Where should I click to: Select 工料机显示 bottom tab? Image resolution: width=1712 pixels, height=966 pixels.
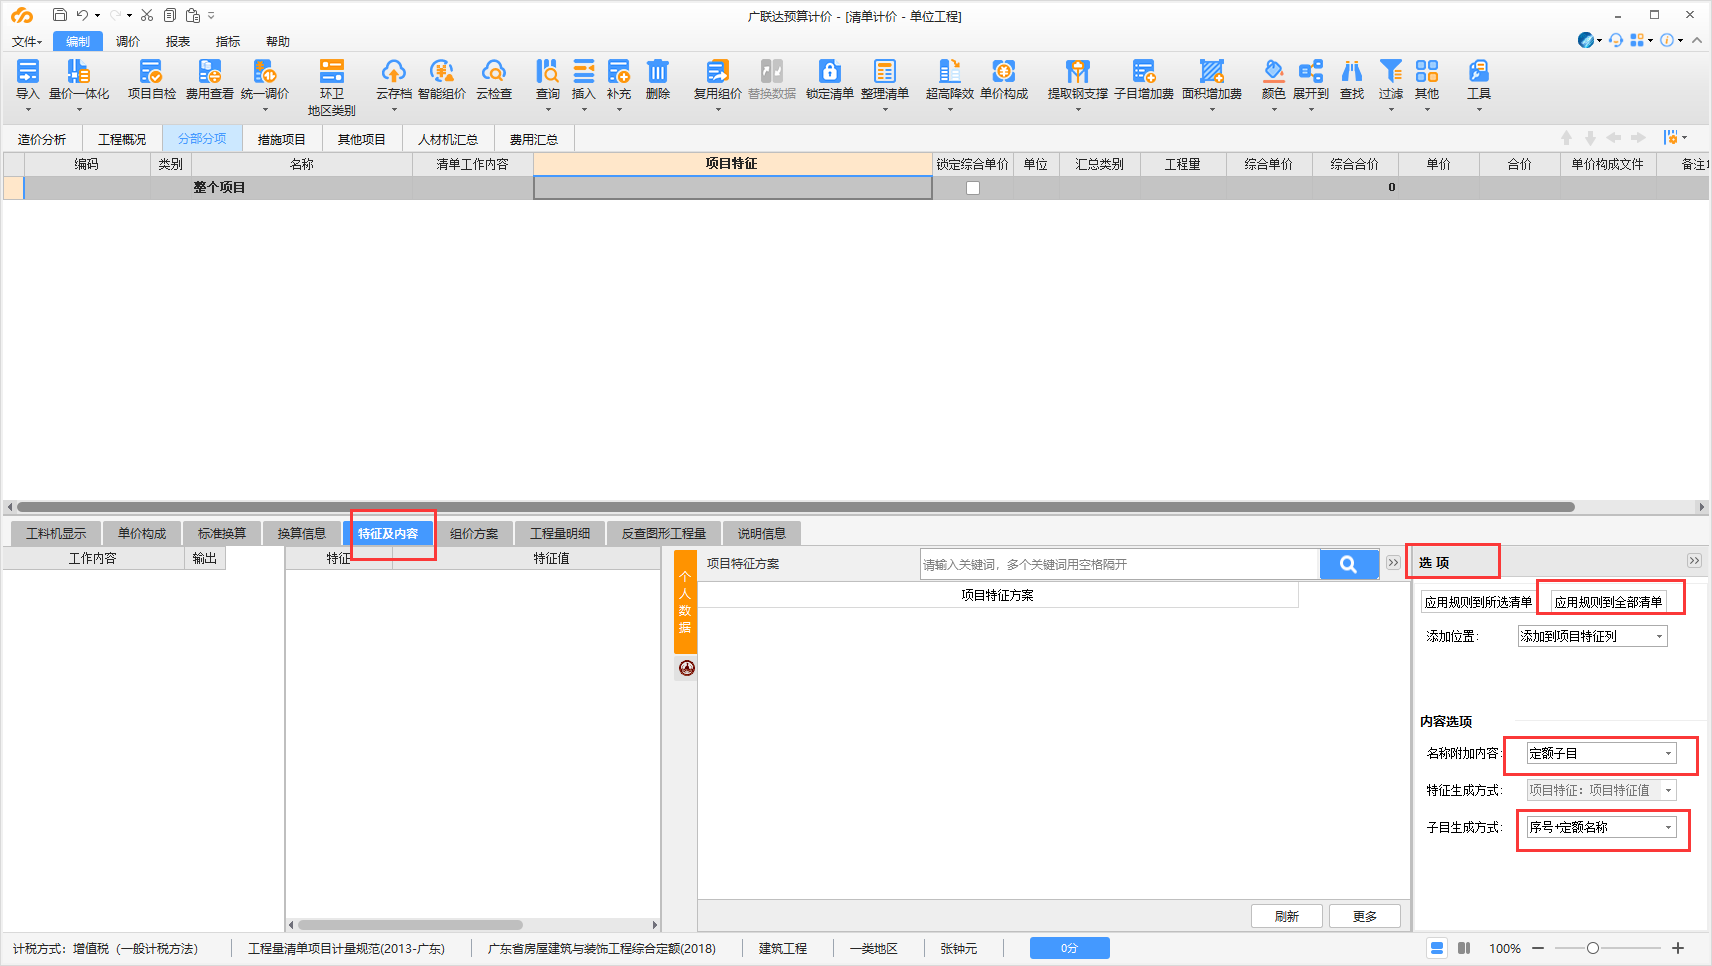coord(56,533)
